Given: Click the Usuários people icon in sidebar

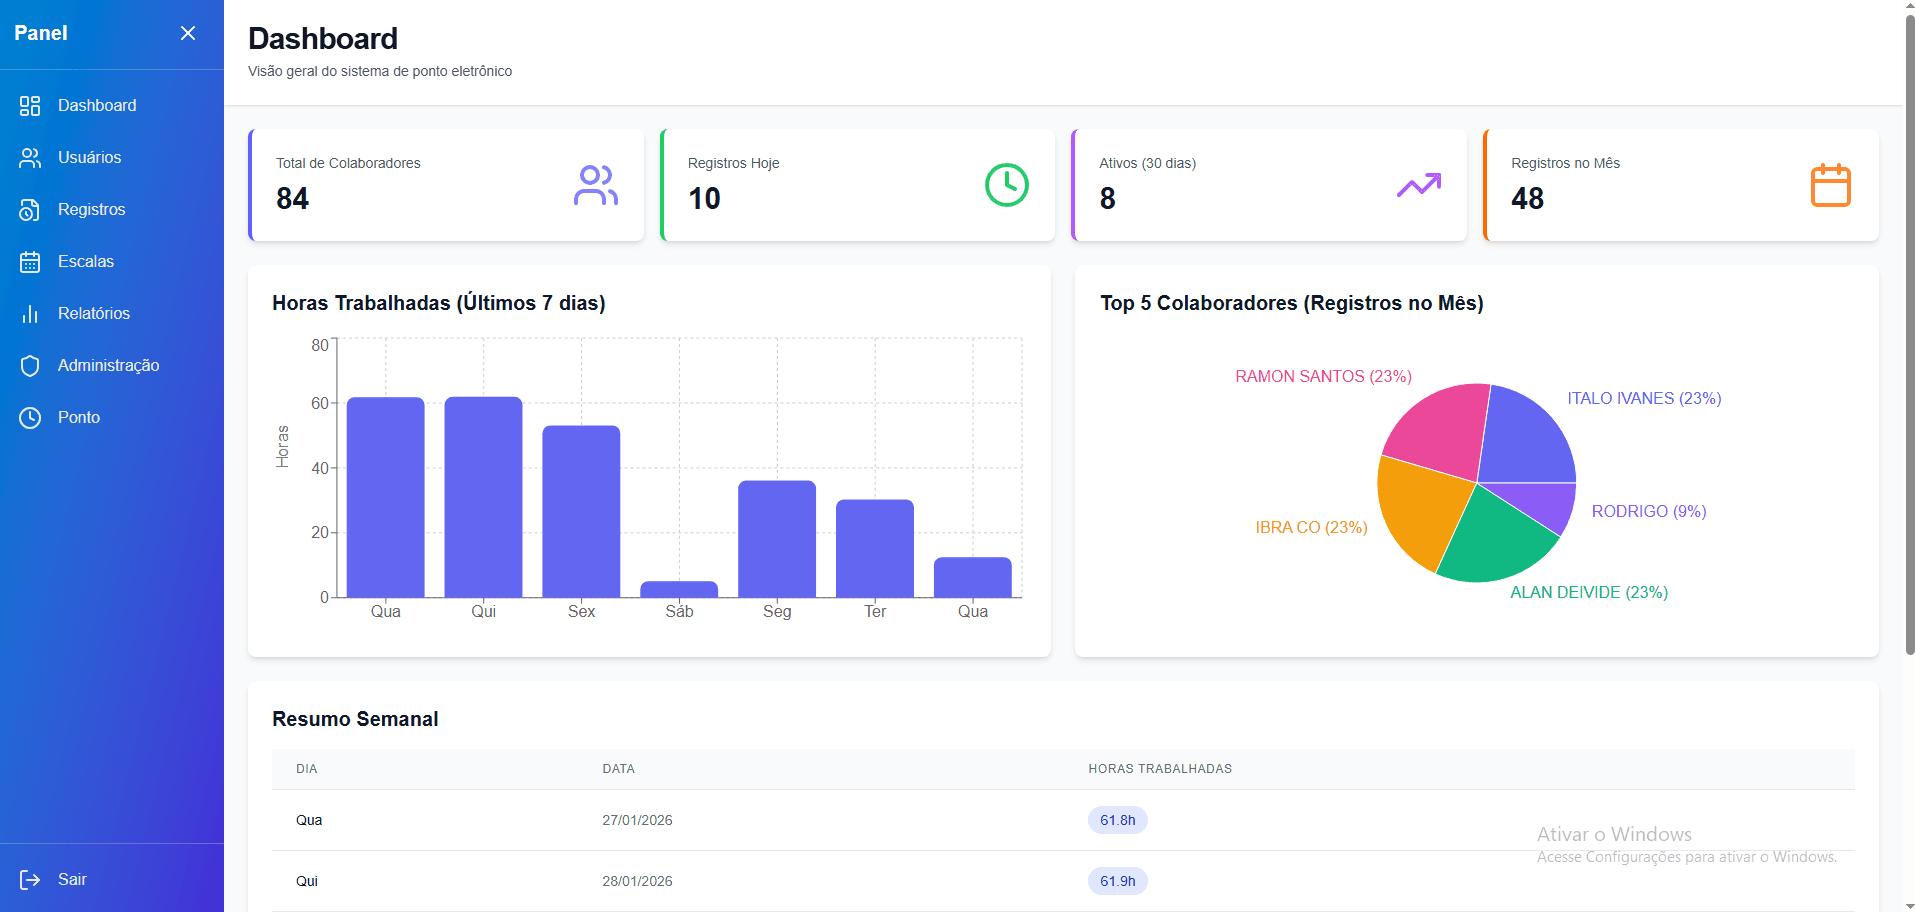Looking at the screenshot, I should (30, 158).
